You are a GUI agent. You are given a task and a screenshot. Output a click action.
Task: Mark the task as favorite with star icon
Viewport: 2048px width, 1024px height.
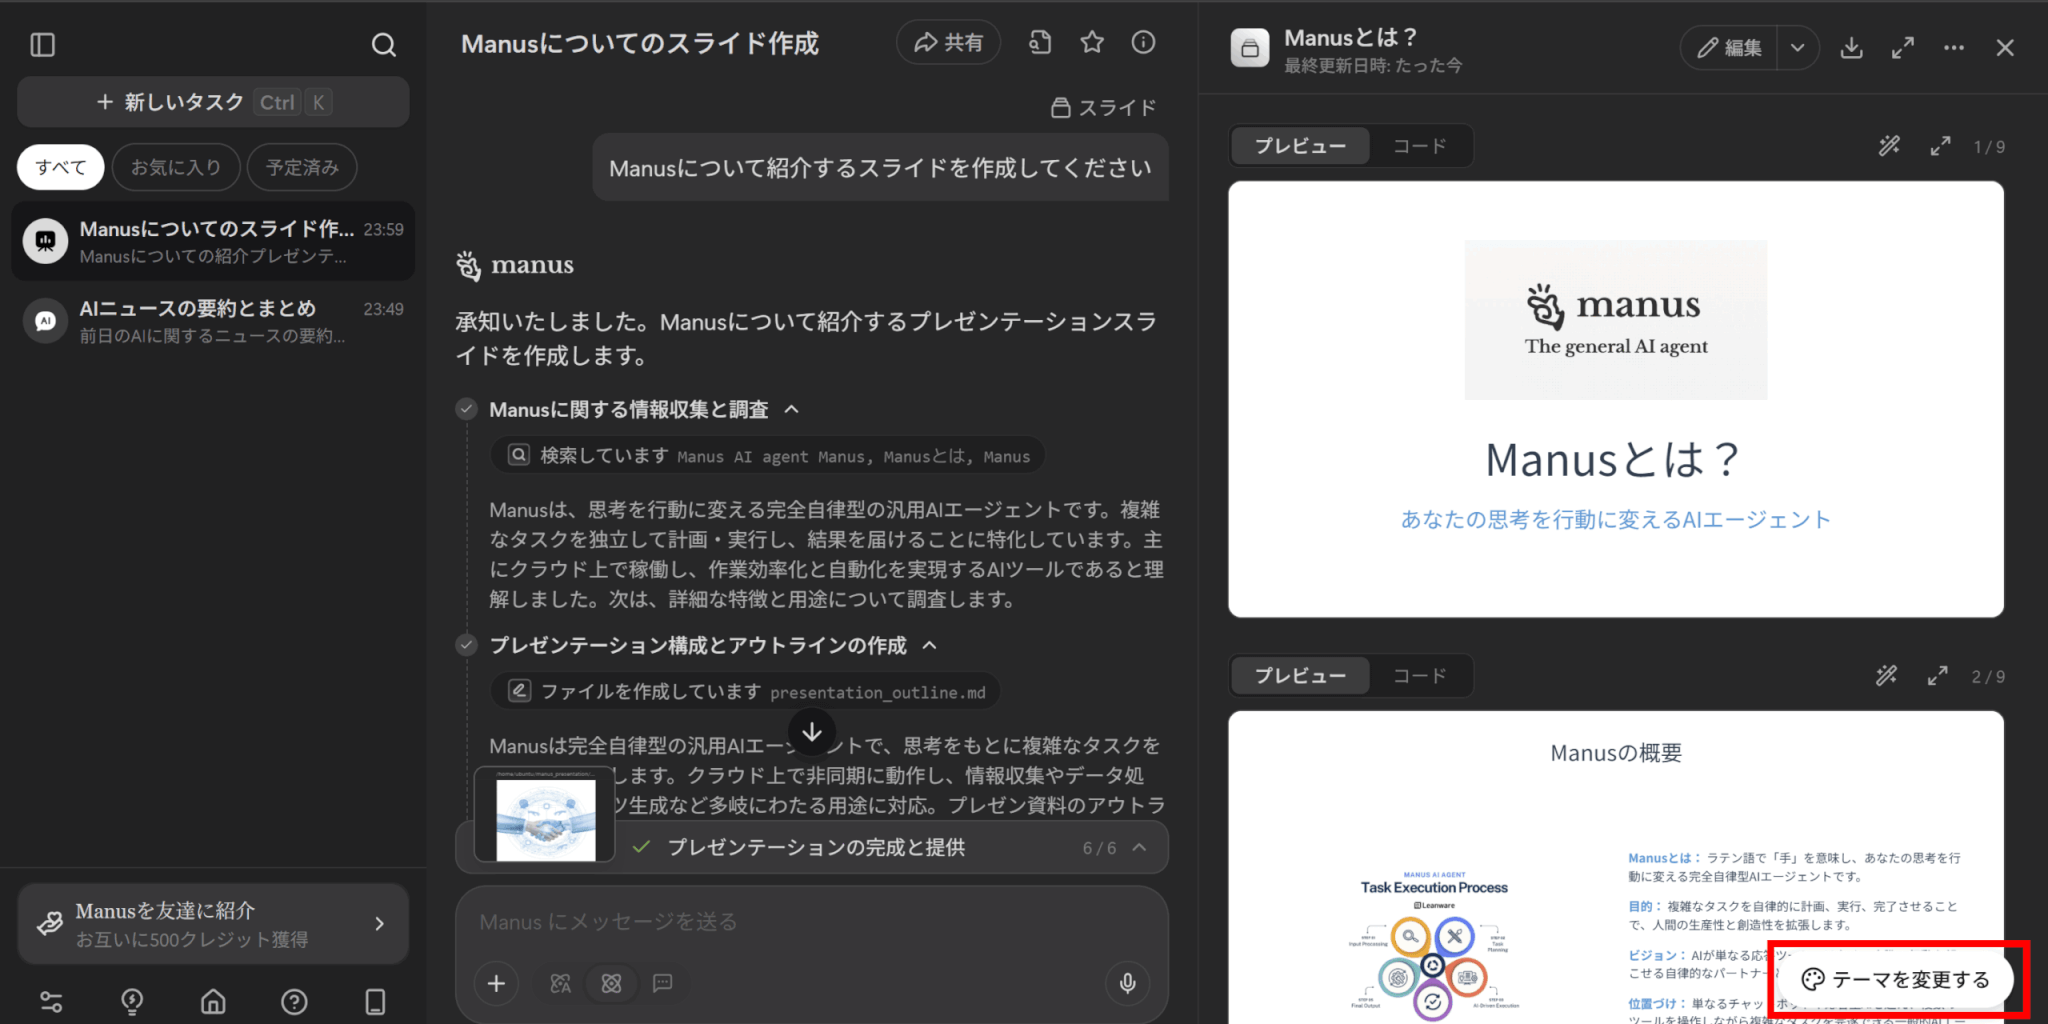(x=1092, y=42)
